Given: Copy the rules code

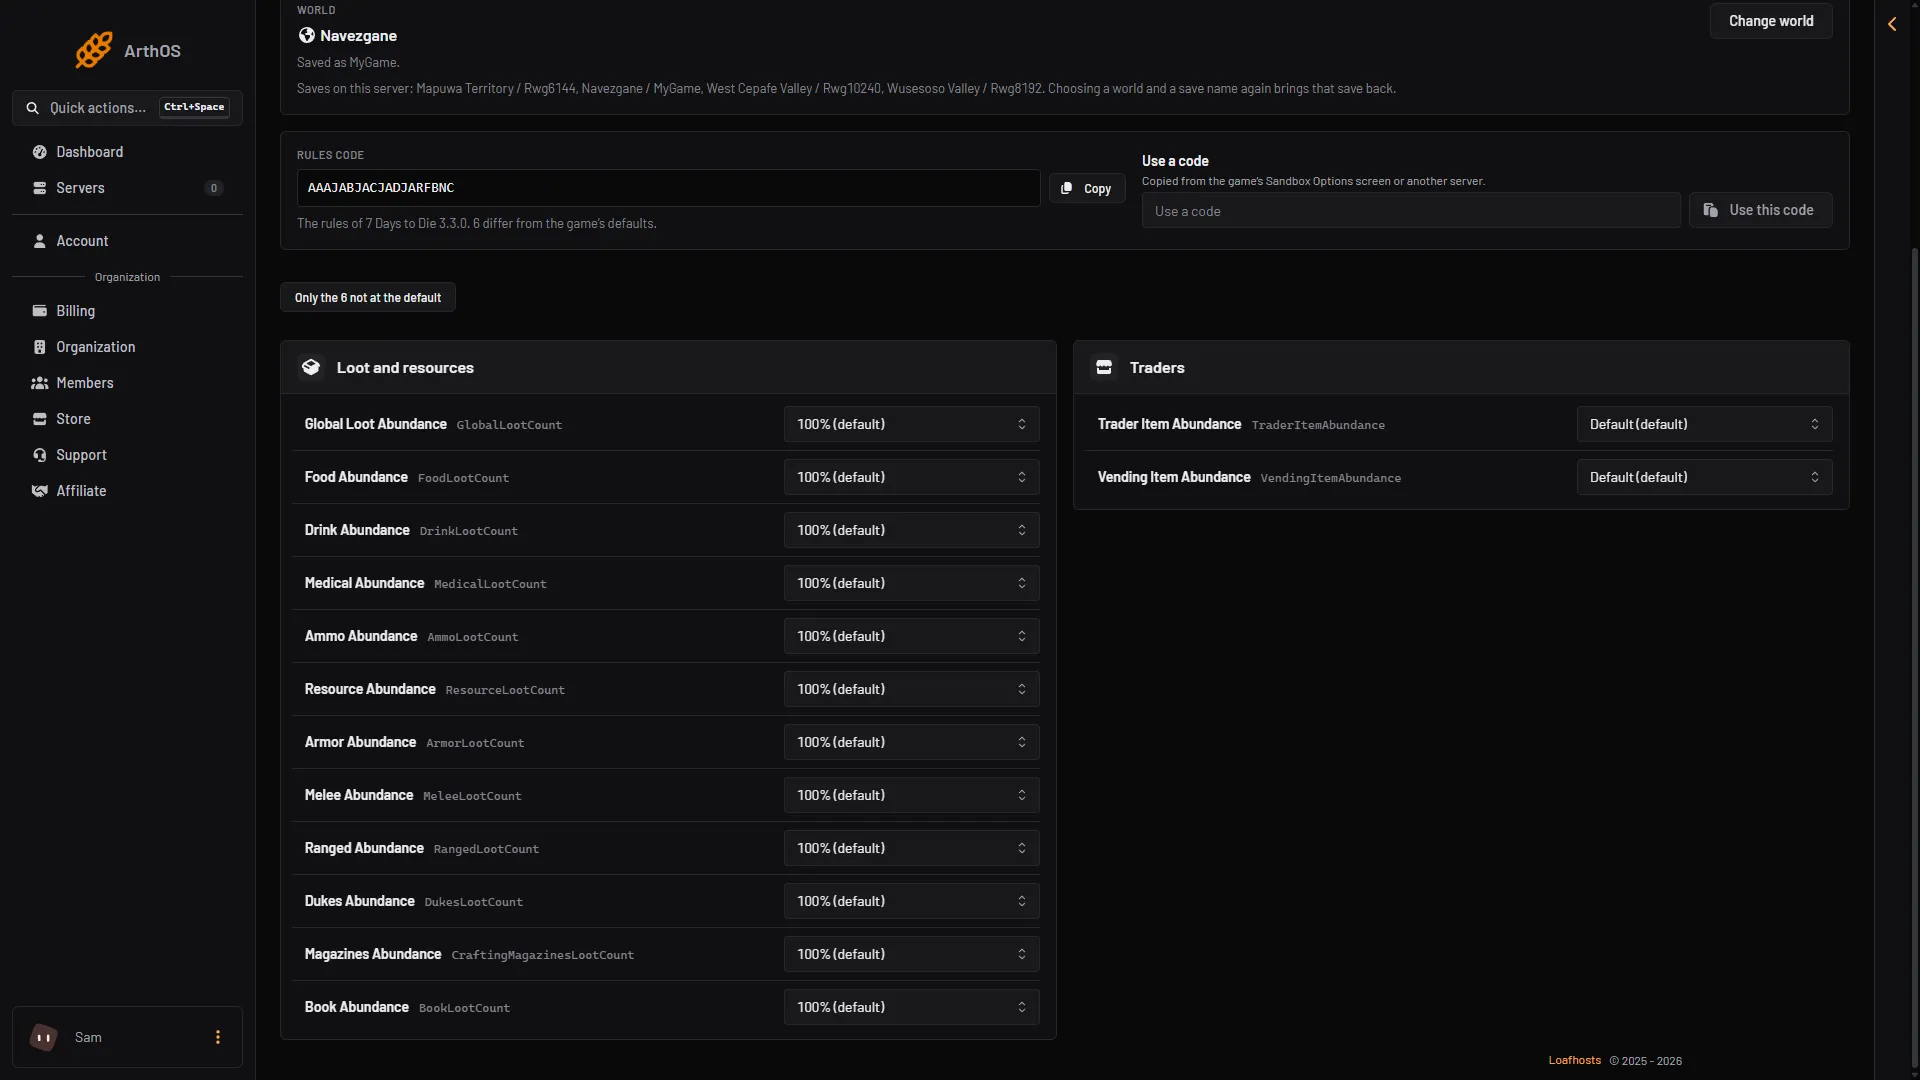Looking at the screenshot, I should [x=1087, y=188].
